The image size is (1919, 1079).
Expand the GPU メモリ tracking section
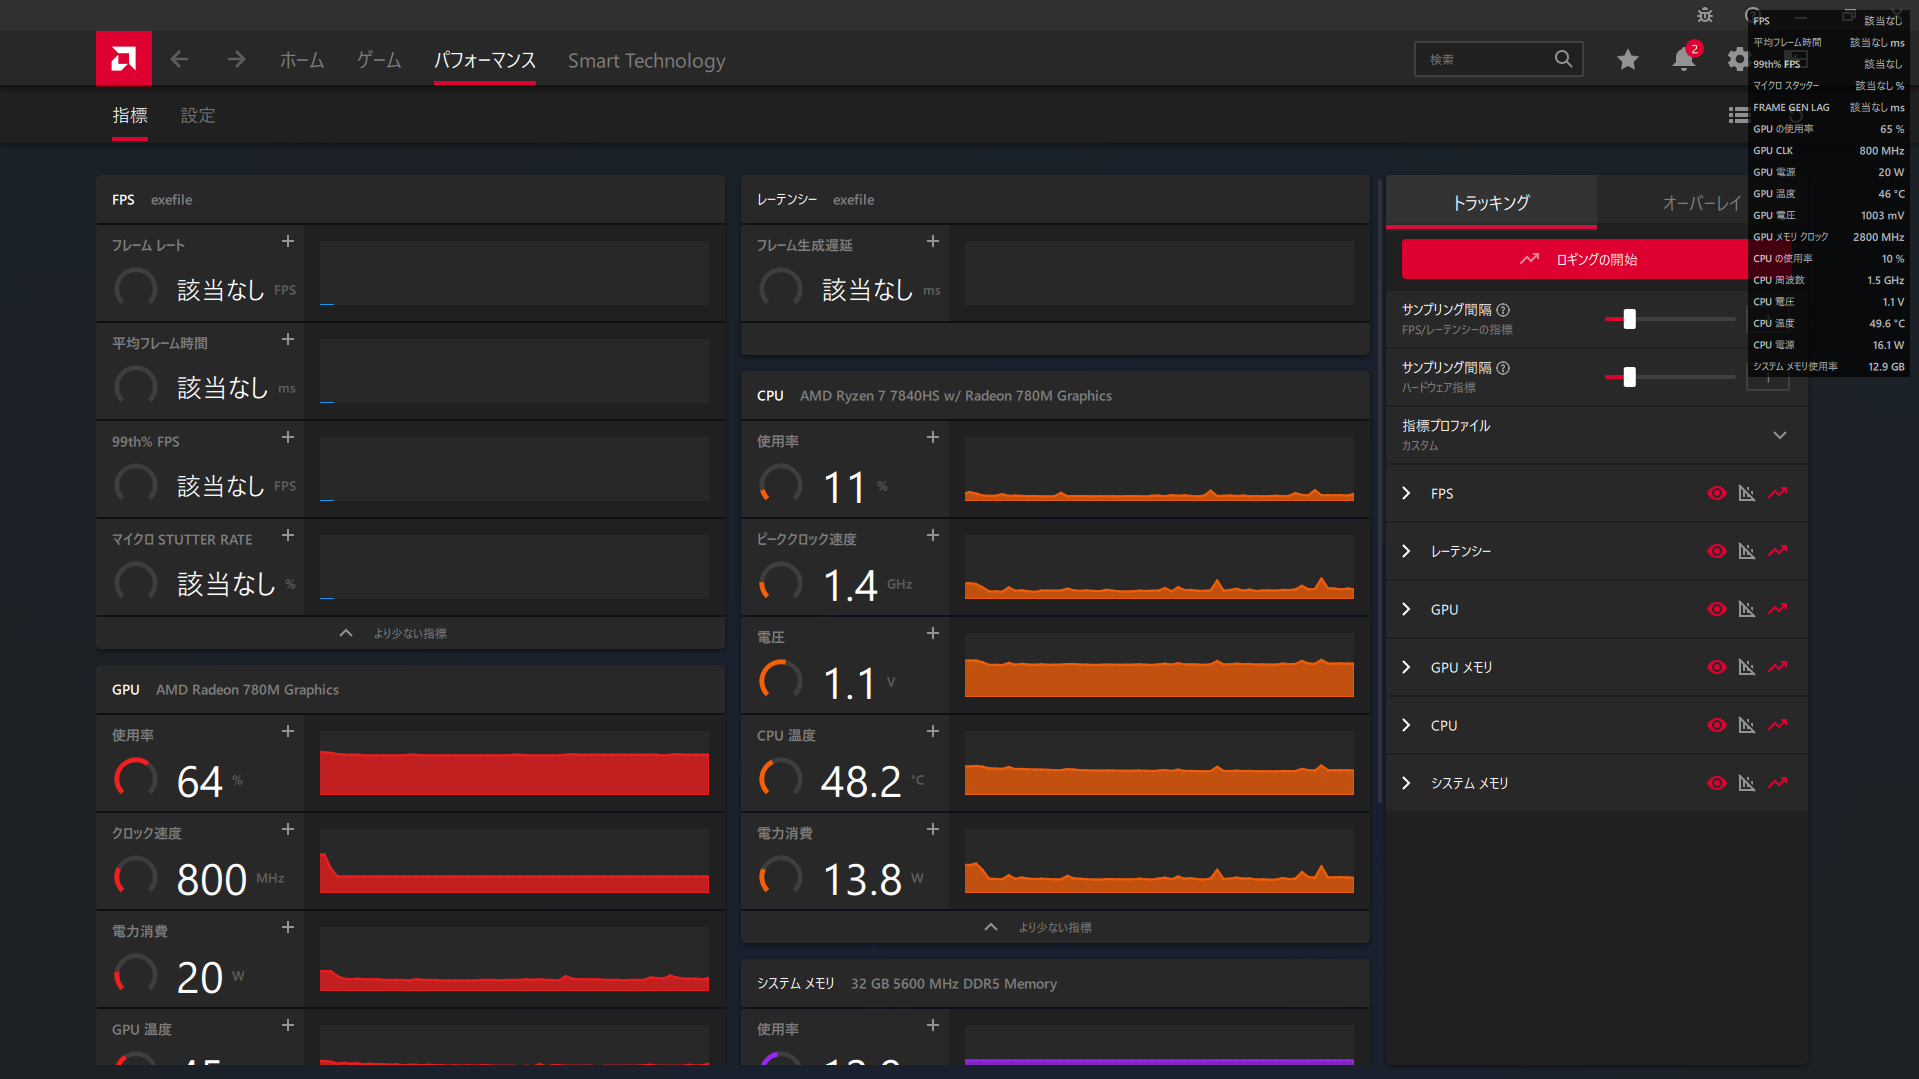[1407, 667]
